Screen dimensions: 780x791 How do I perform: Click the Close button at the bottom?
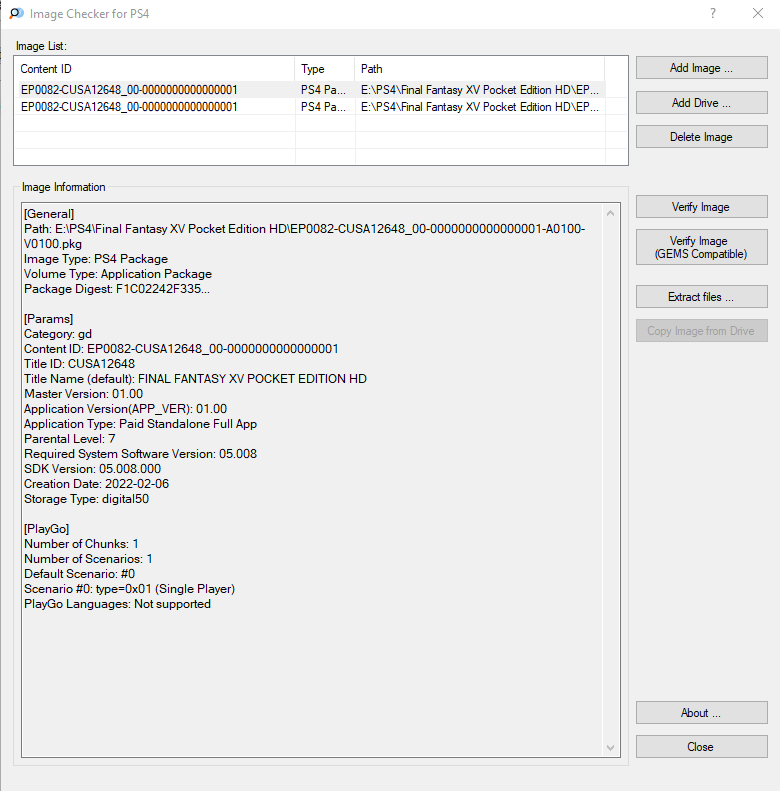click(701, 747)
